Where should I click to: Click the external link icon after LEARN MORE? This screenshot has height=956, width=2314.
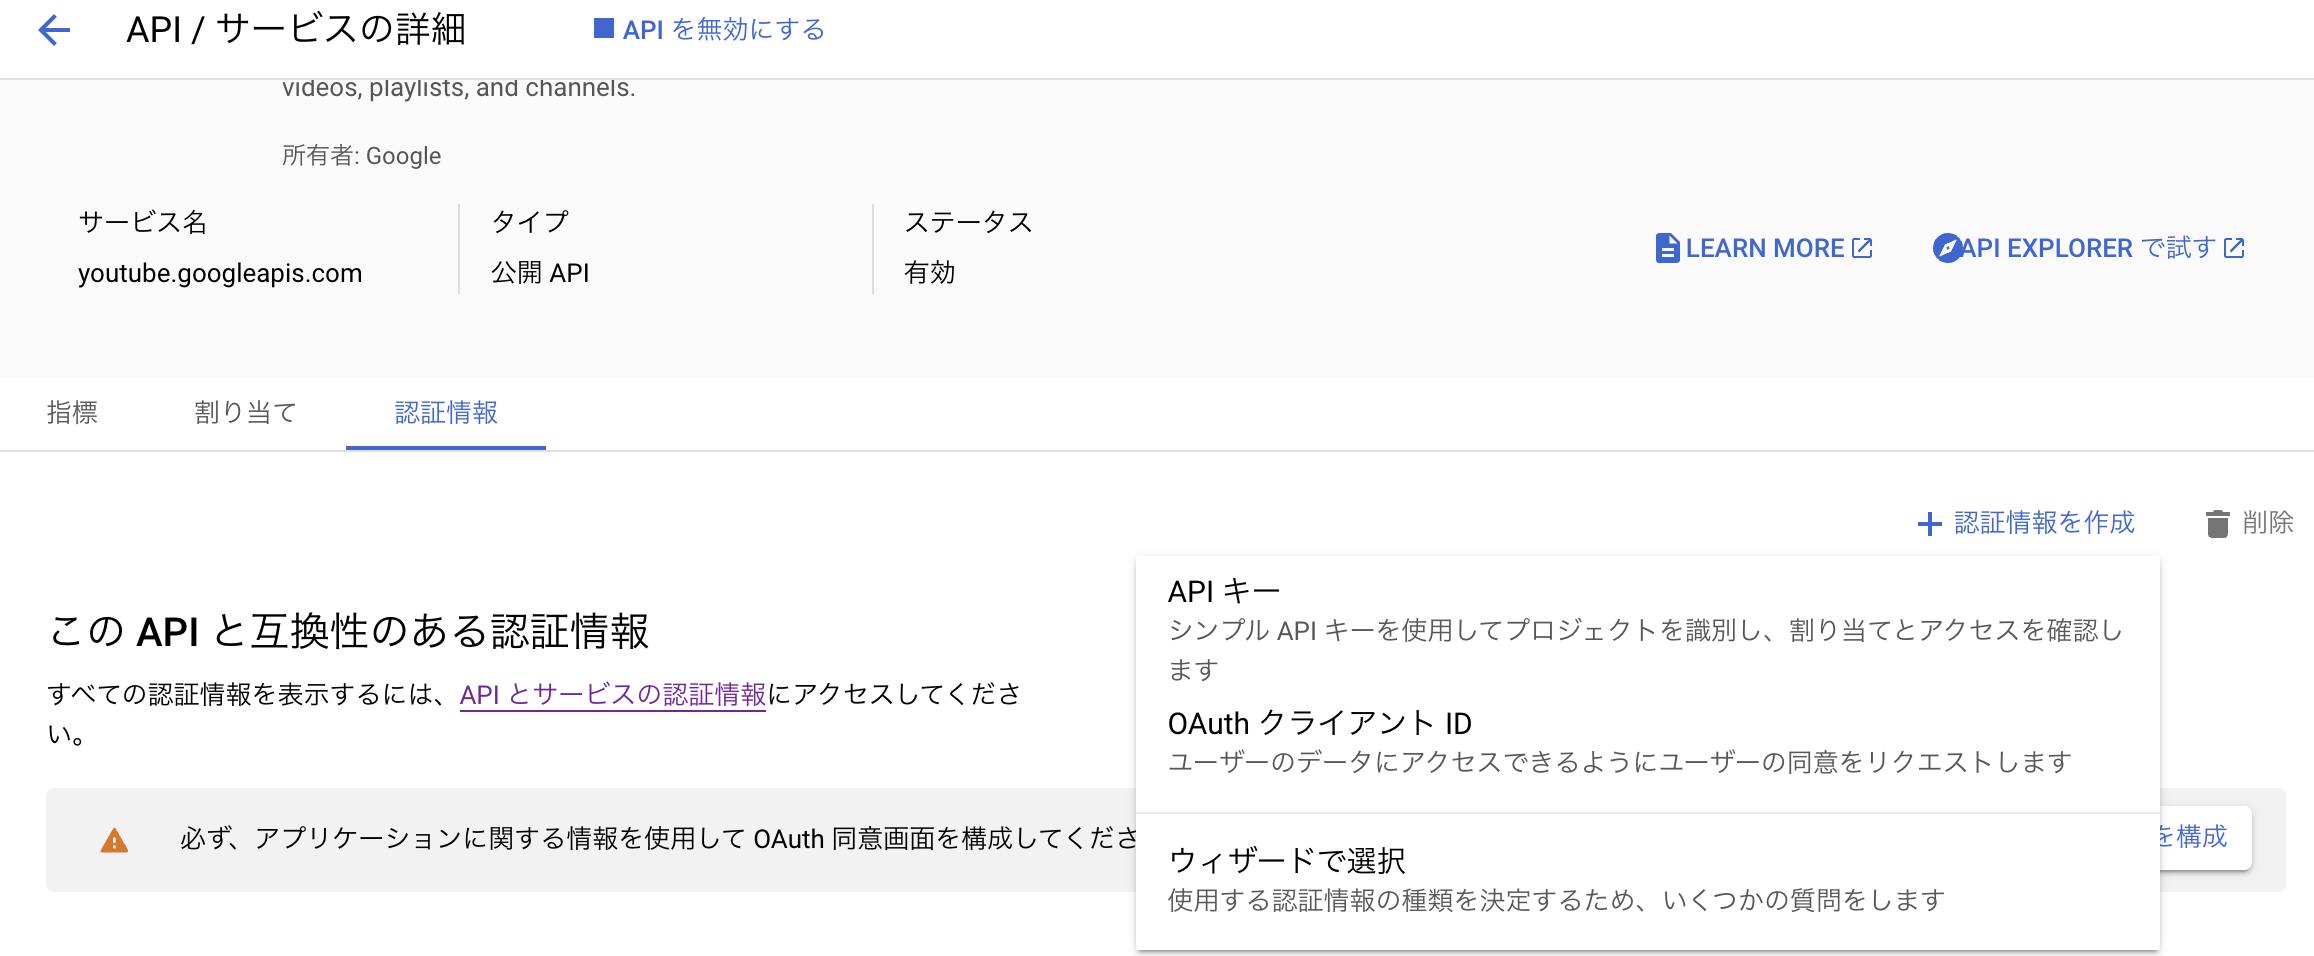[x=1861, y=246]
